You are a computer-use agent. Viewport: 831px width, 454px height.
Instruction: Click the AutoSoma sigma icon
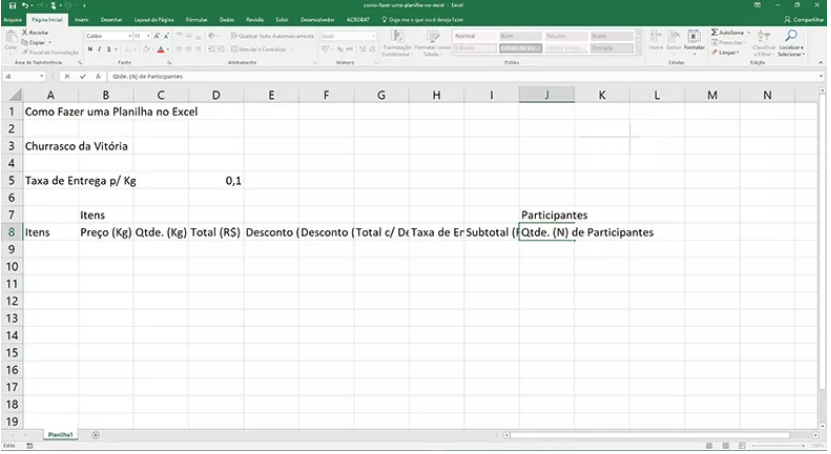point(715,33)
